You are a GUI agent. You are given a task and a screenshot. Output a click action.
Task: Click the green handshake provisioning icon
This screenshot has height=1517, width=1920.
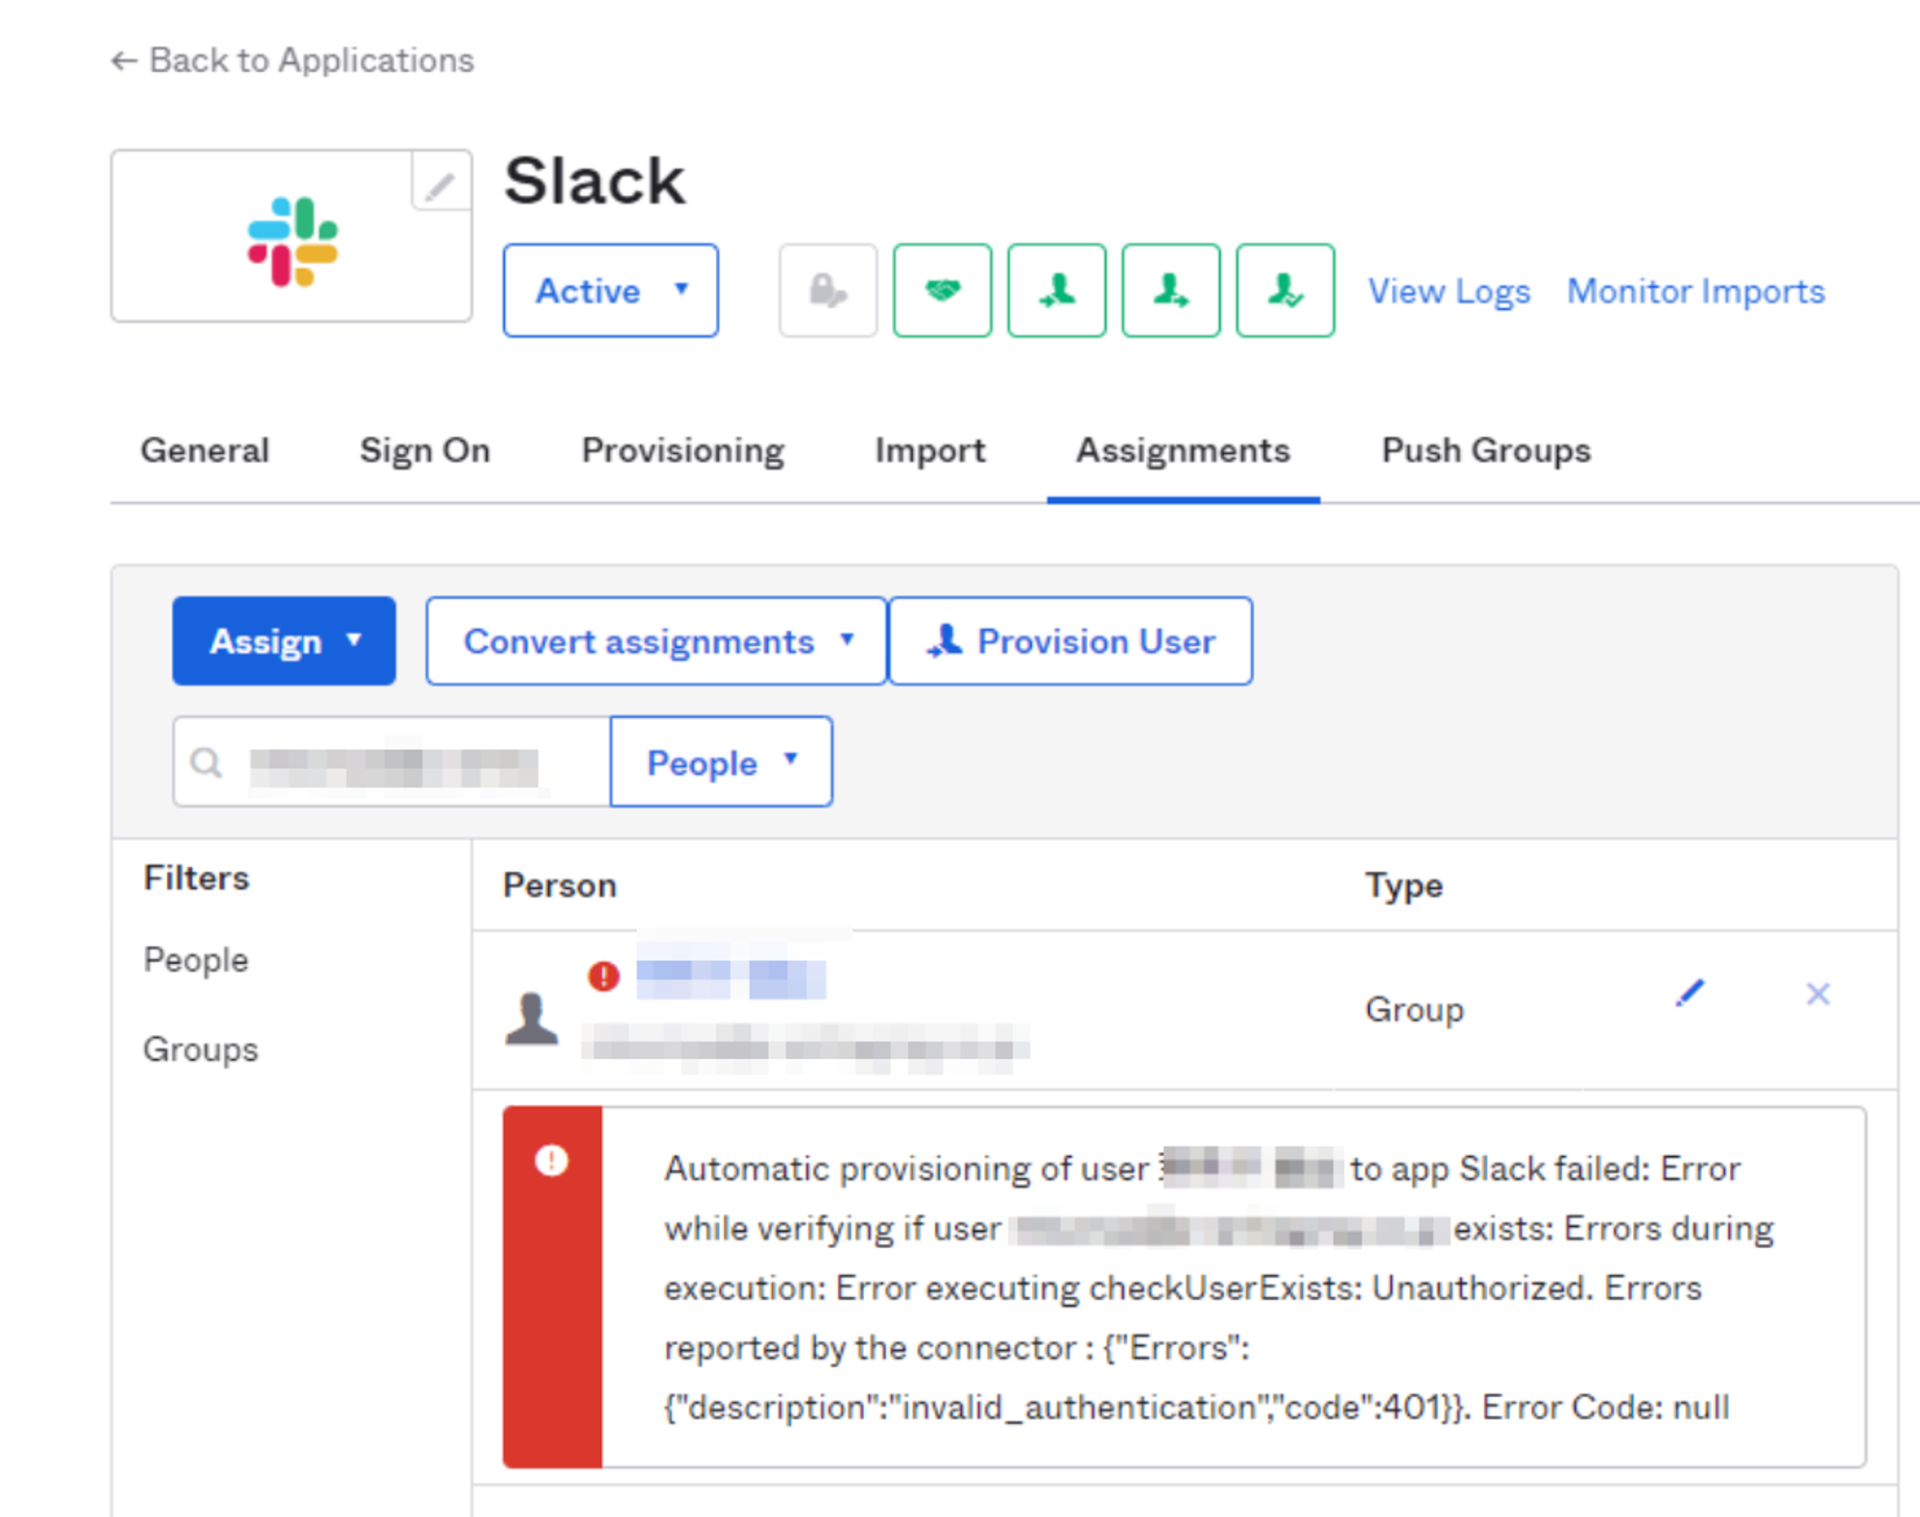(941, 290)
